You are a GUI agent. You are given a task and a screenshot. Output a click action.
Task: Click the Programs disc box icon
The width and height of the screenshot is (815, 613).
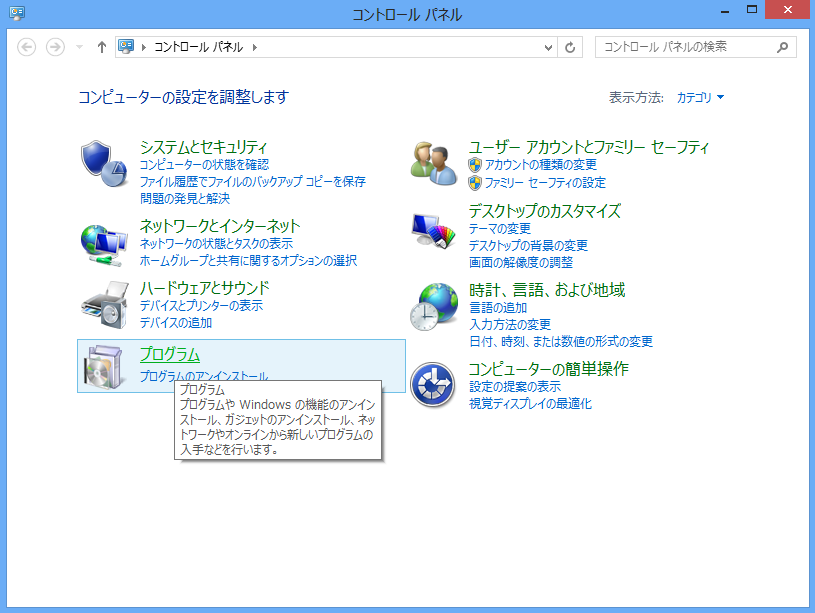(x=106, y=367)
